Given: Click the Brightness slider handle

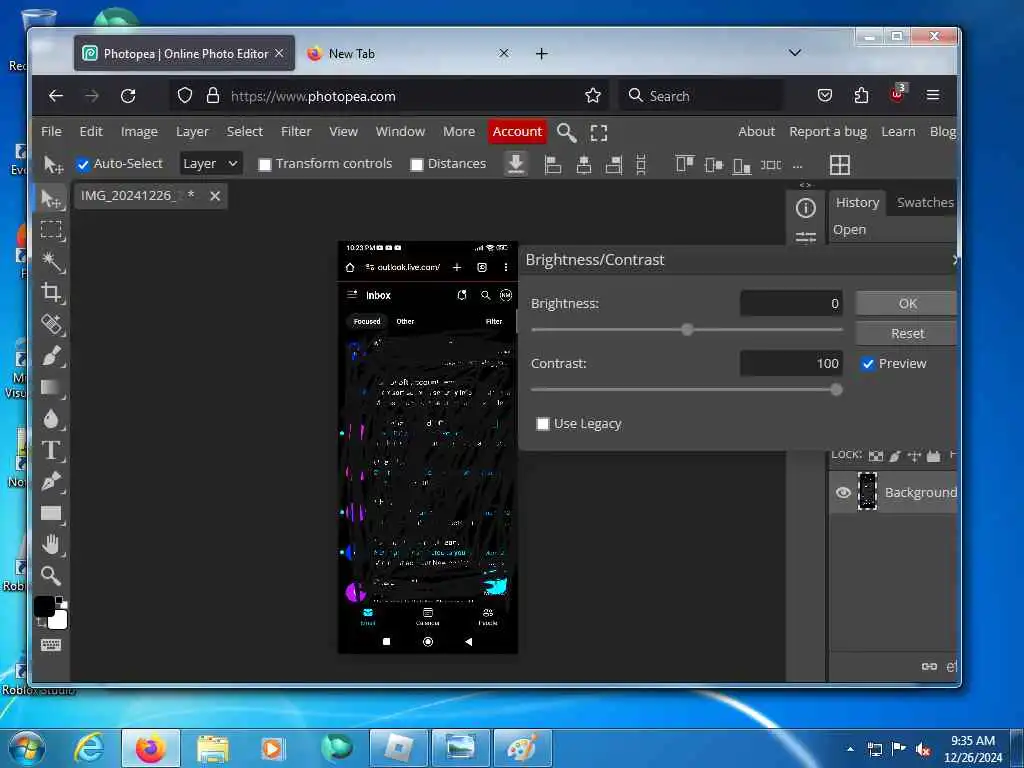Looking at the screenshot, I should click(687, 330).
